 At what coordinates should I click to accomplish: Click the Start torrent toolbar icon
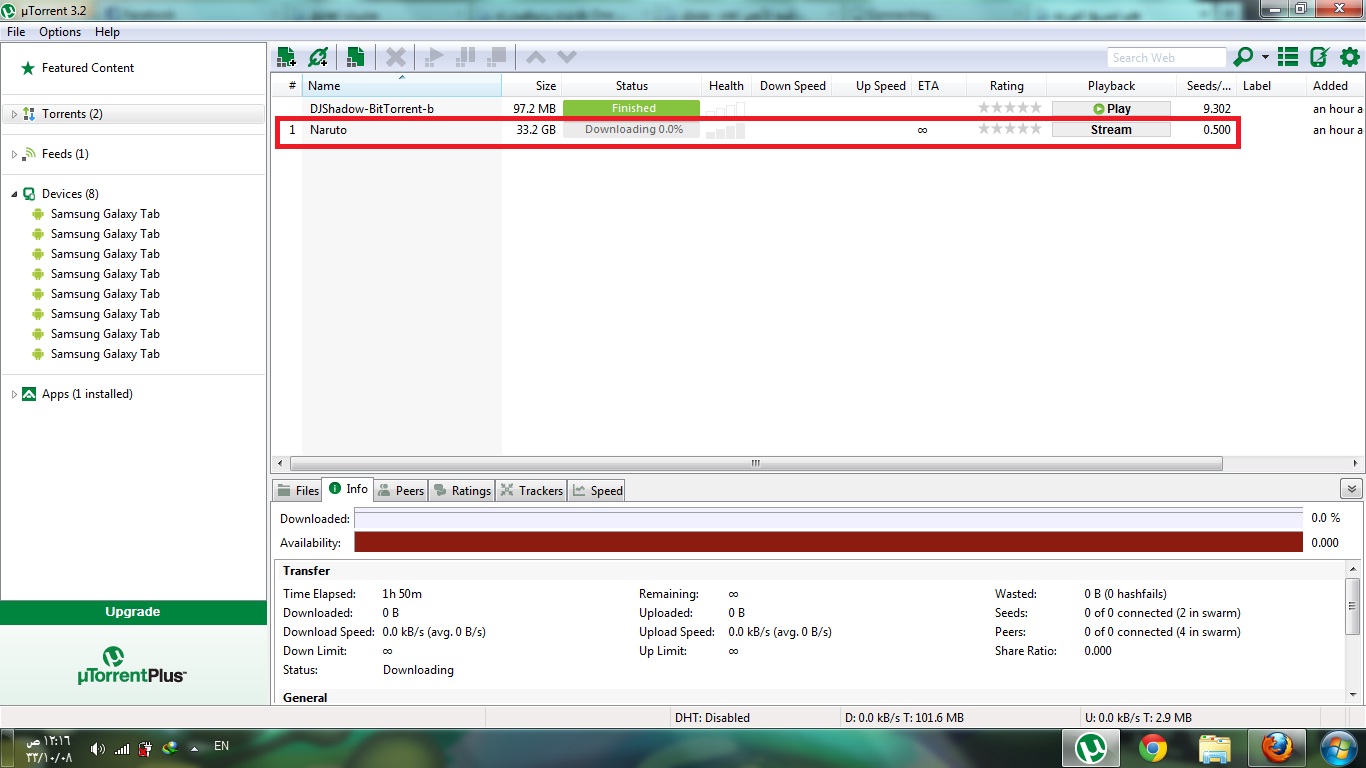pyautogui.click(x=433, y=57)
